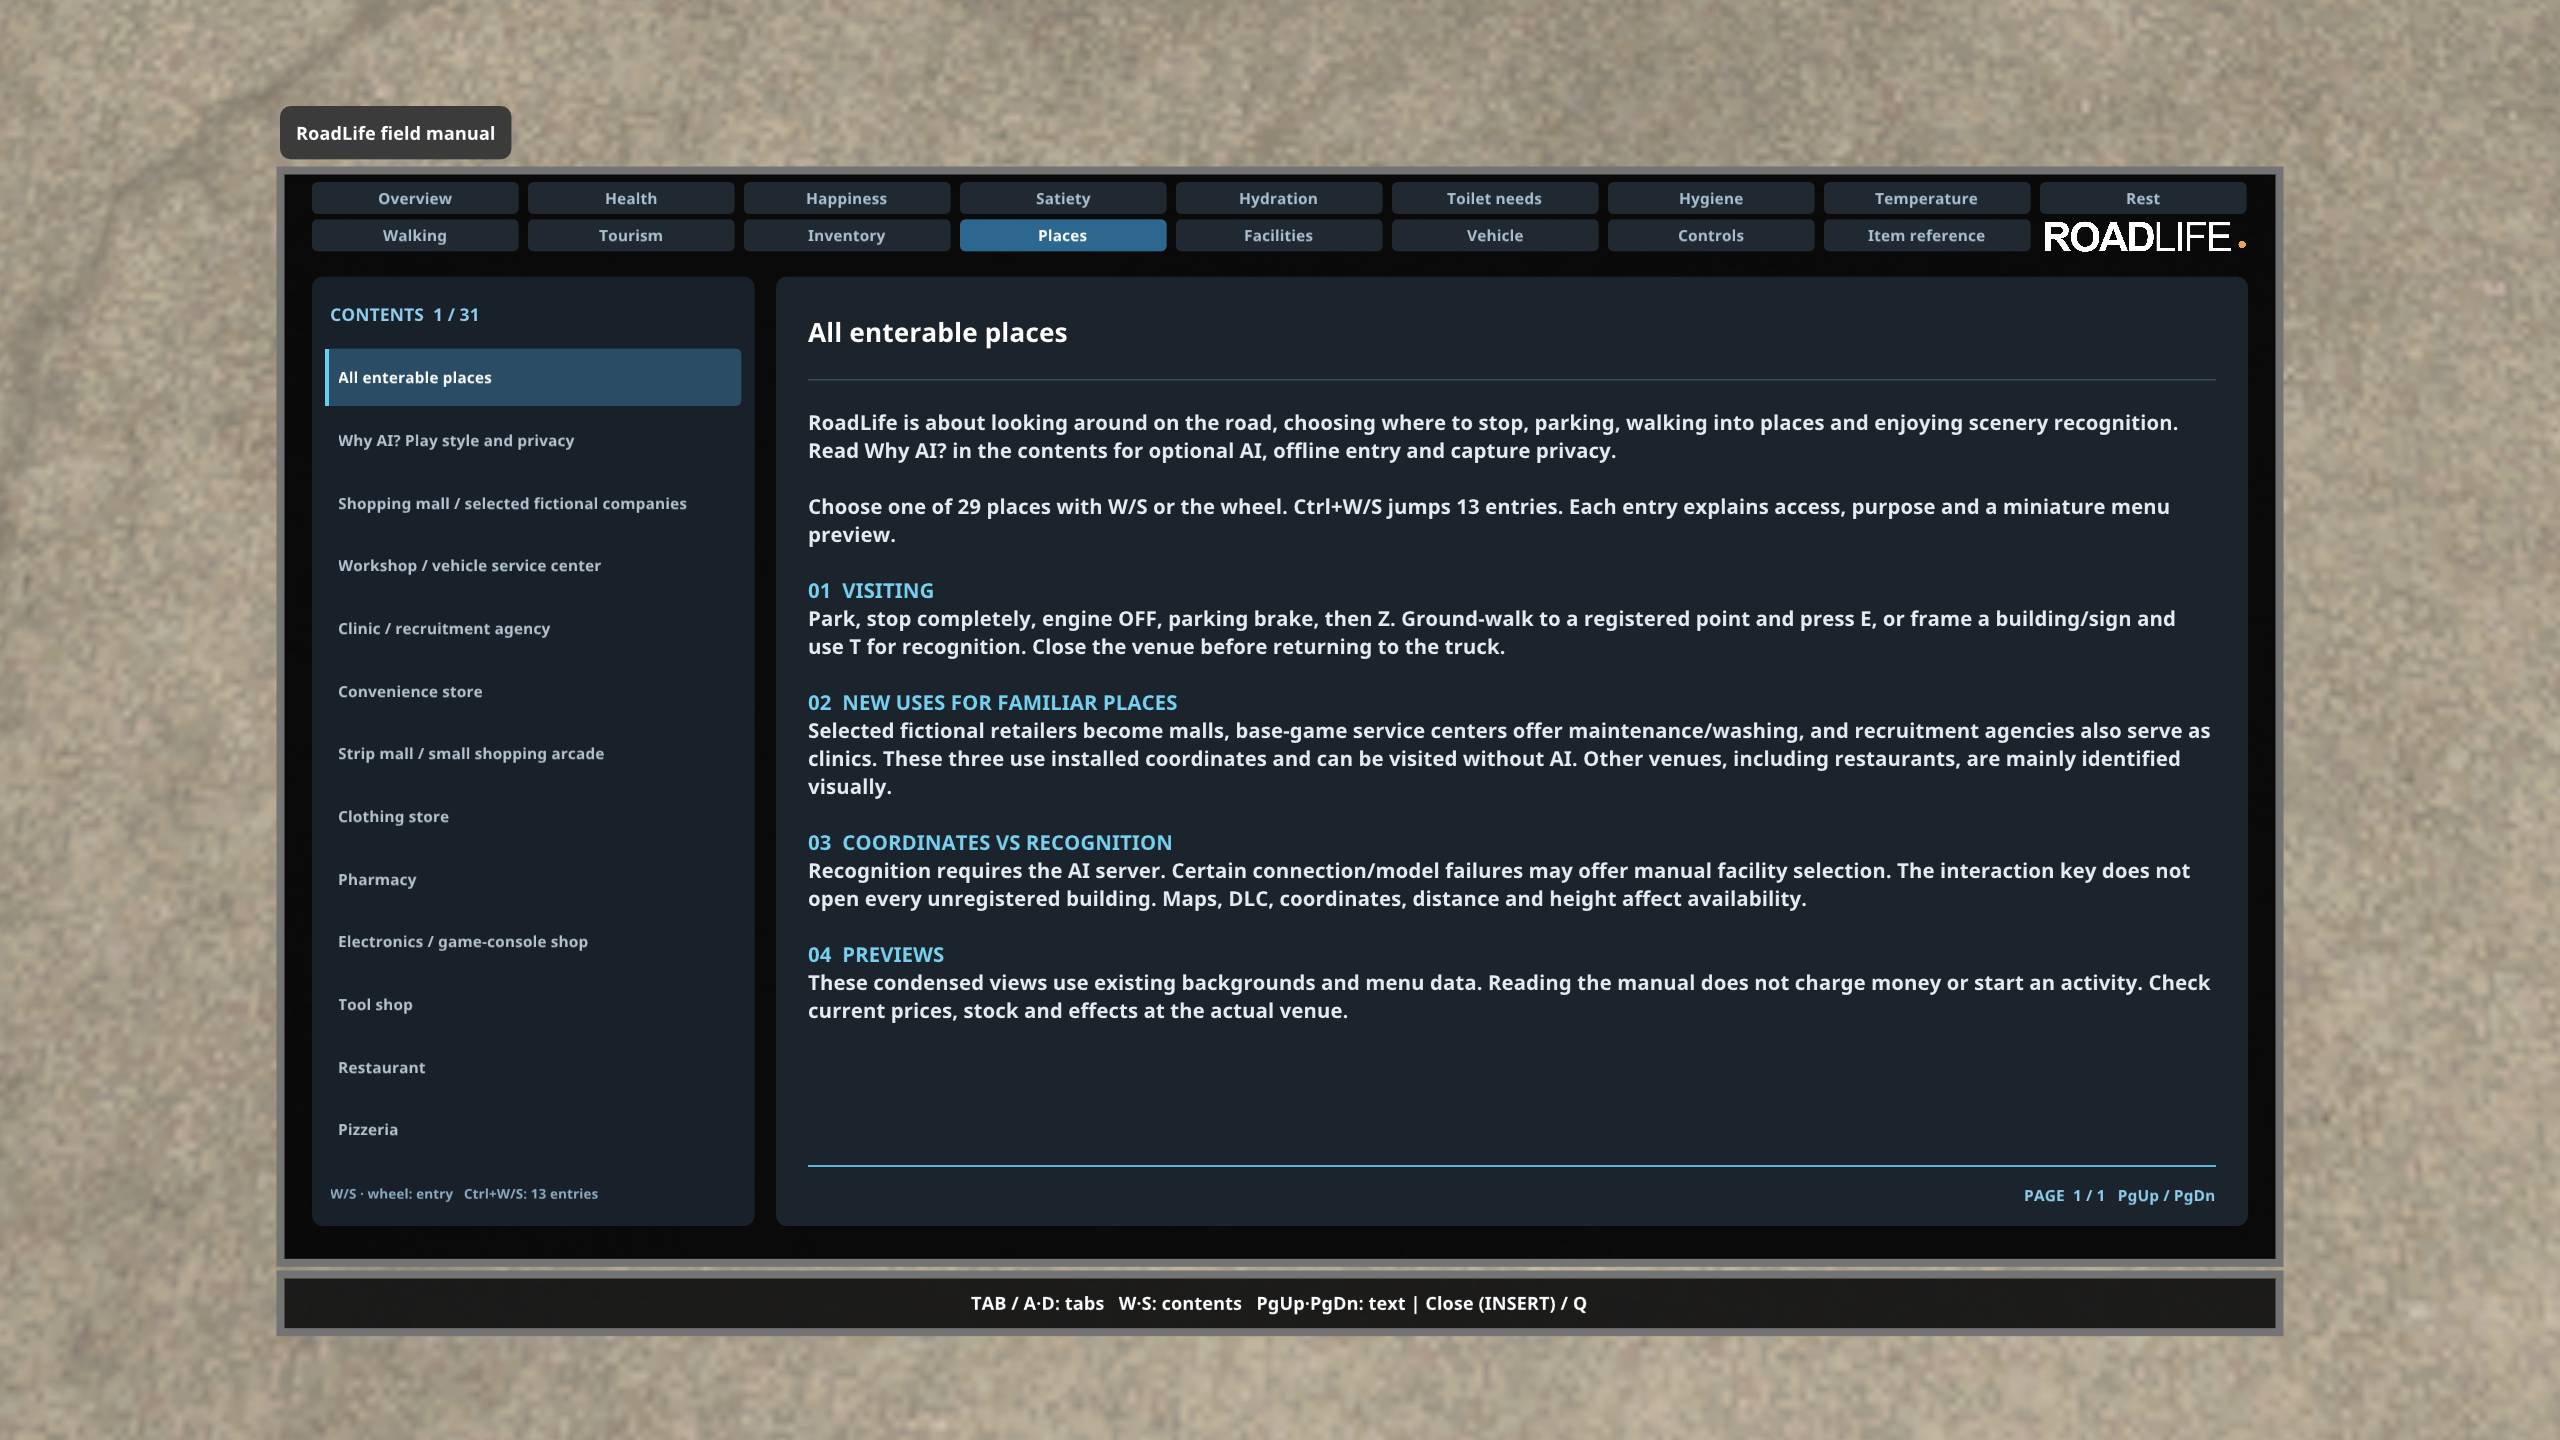Click the active Places tab

1063,235
